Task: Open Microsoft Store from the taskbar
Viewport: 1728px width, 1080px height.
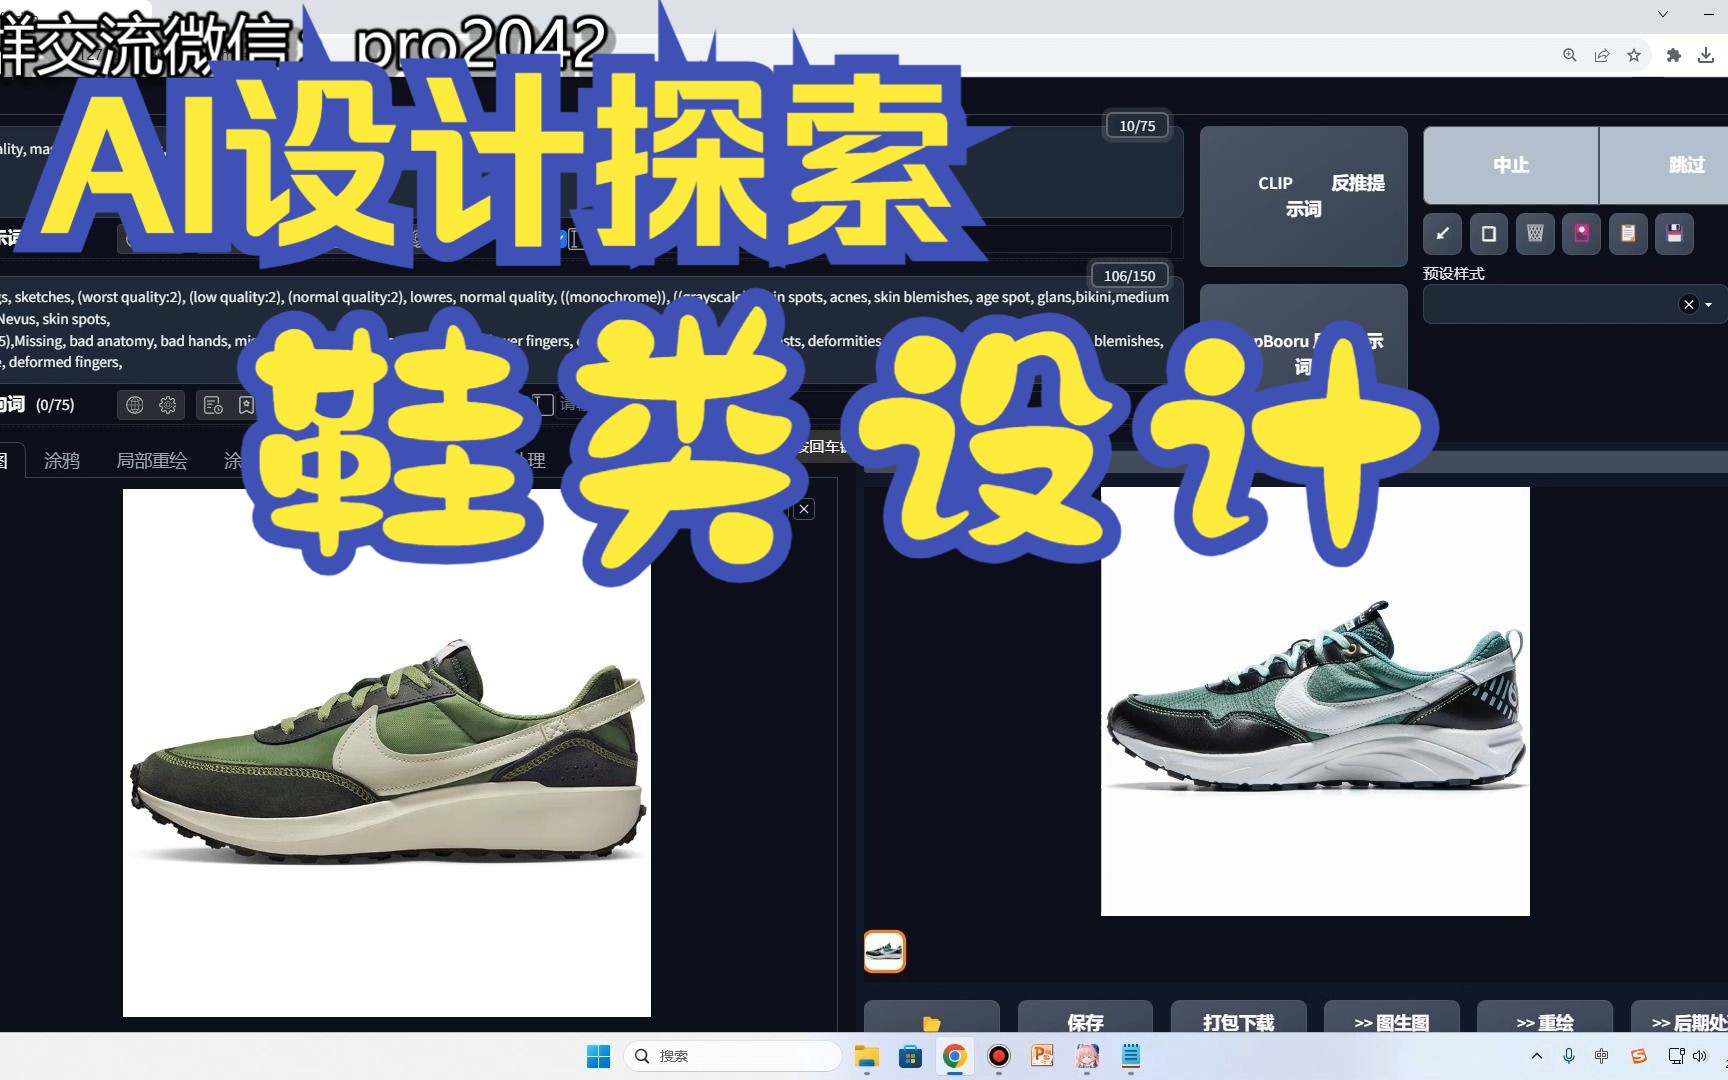Action: click(x=910, y=1056)
